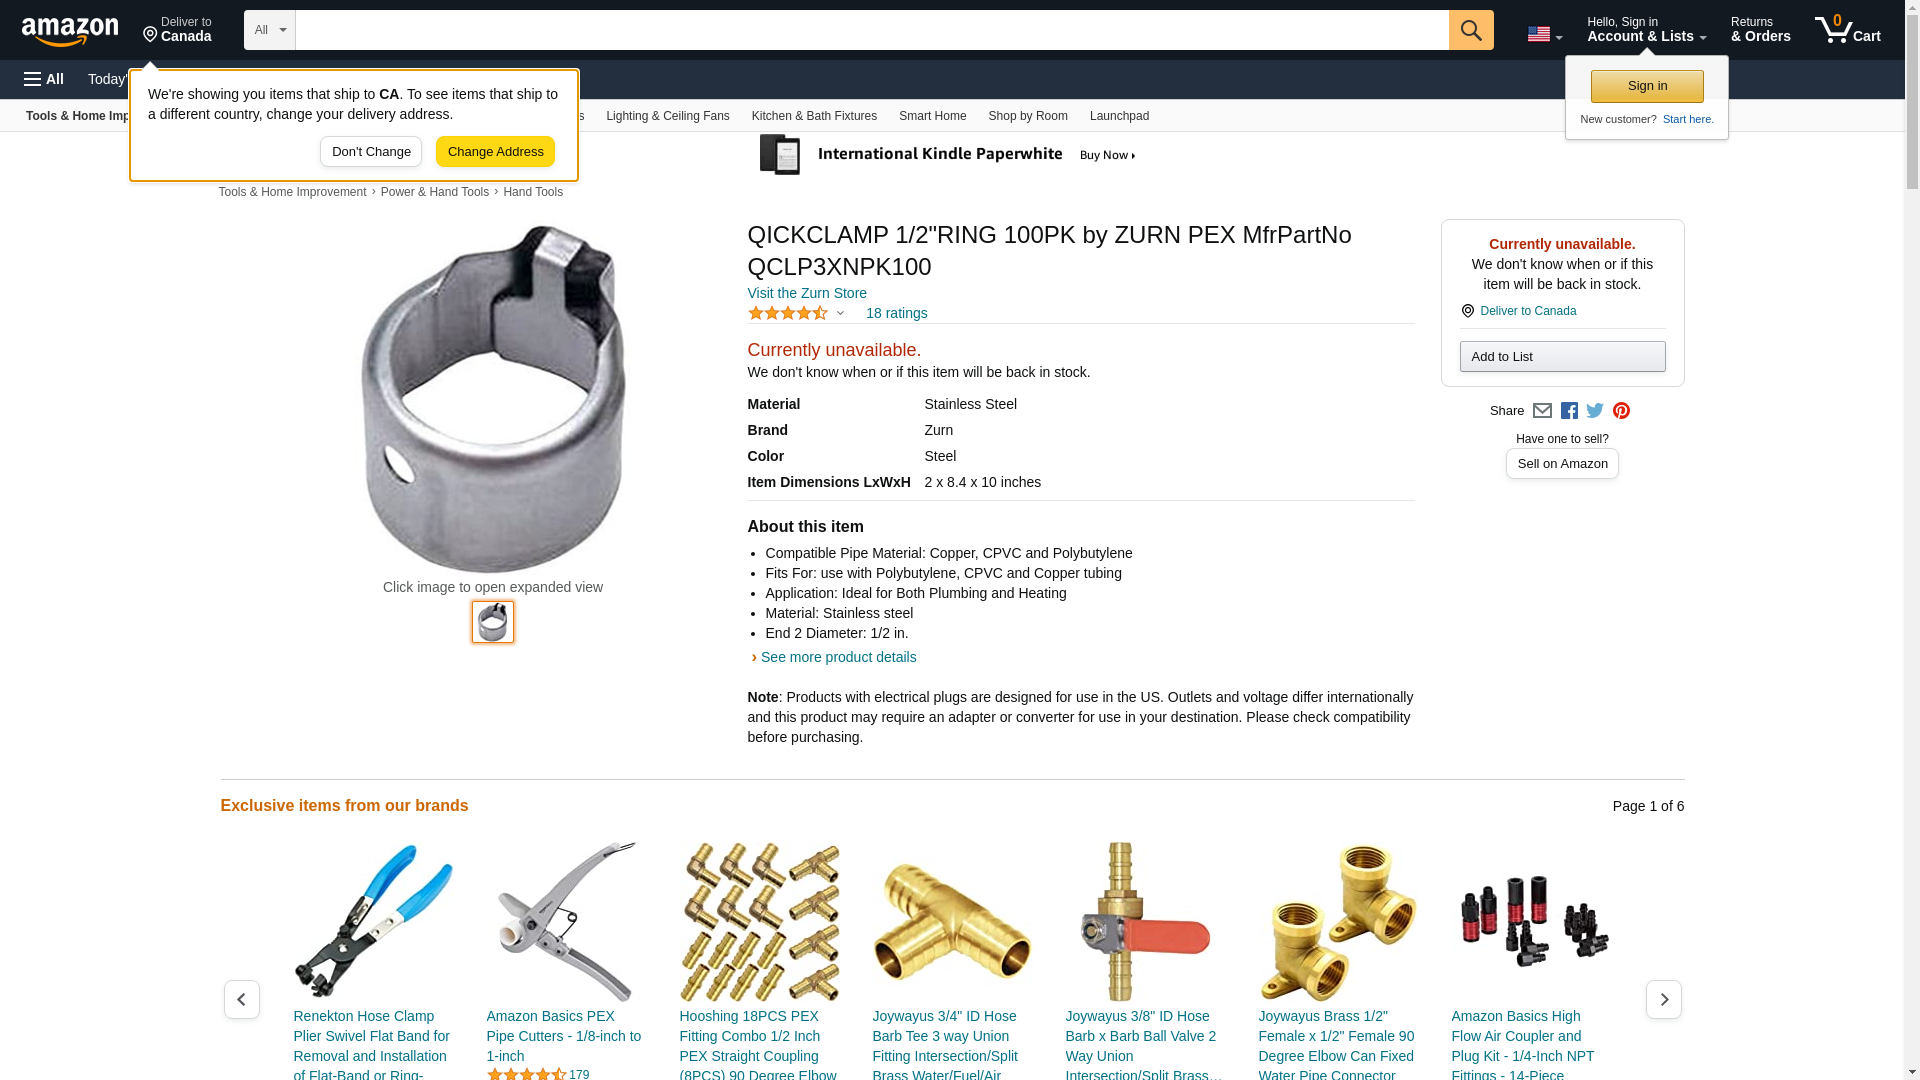This screenshot has height=1080, width=1920.
Task: Open the shopping cart icon
Action: [1848, 30]
